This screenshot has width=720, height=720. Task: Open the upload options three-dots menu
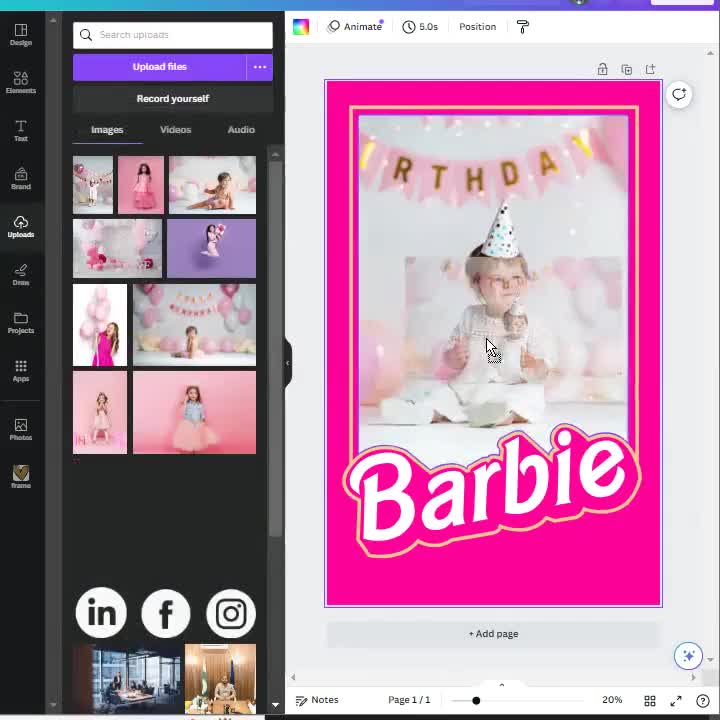tap(260, 67)
